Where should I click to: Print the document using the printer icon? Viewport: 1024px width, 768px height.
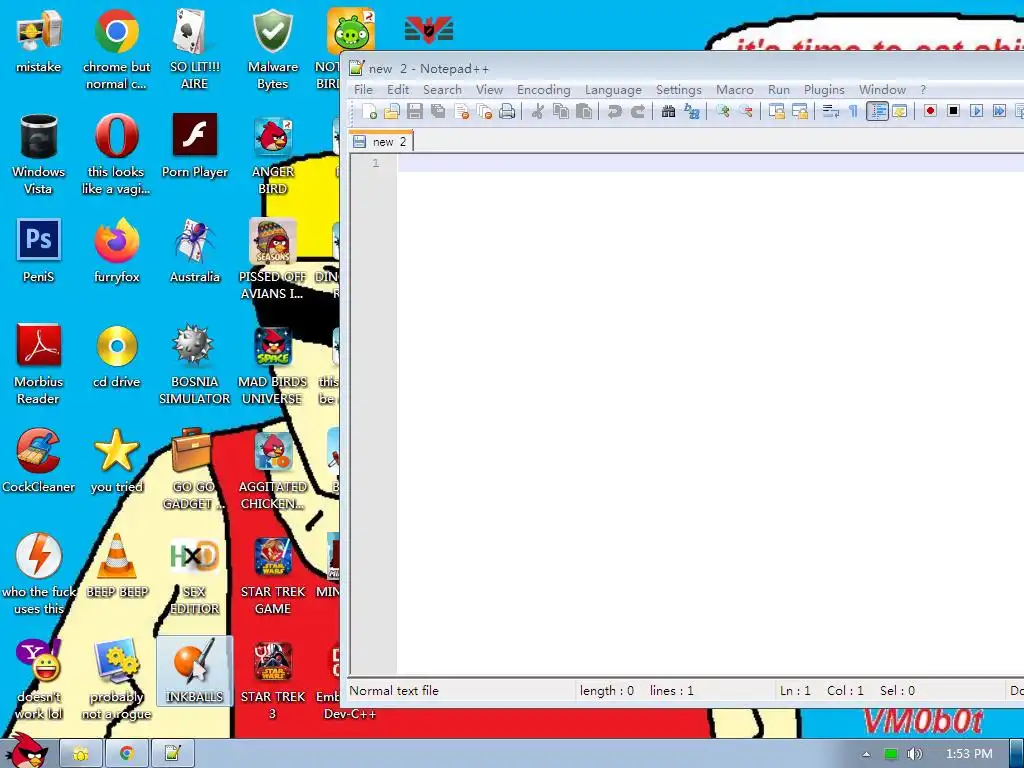click(x=507, y=112)
